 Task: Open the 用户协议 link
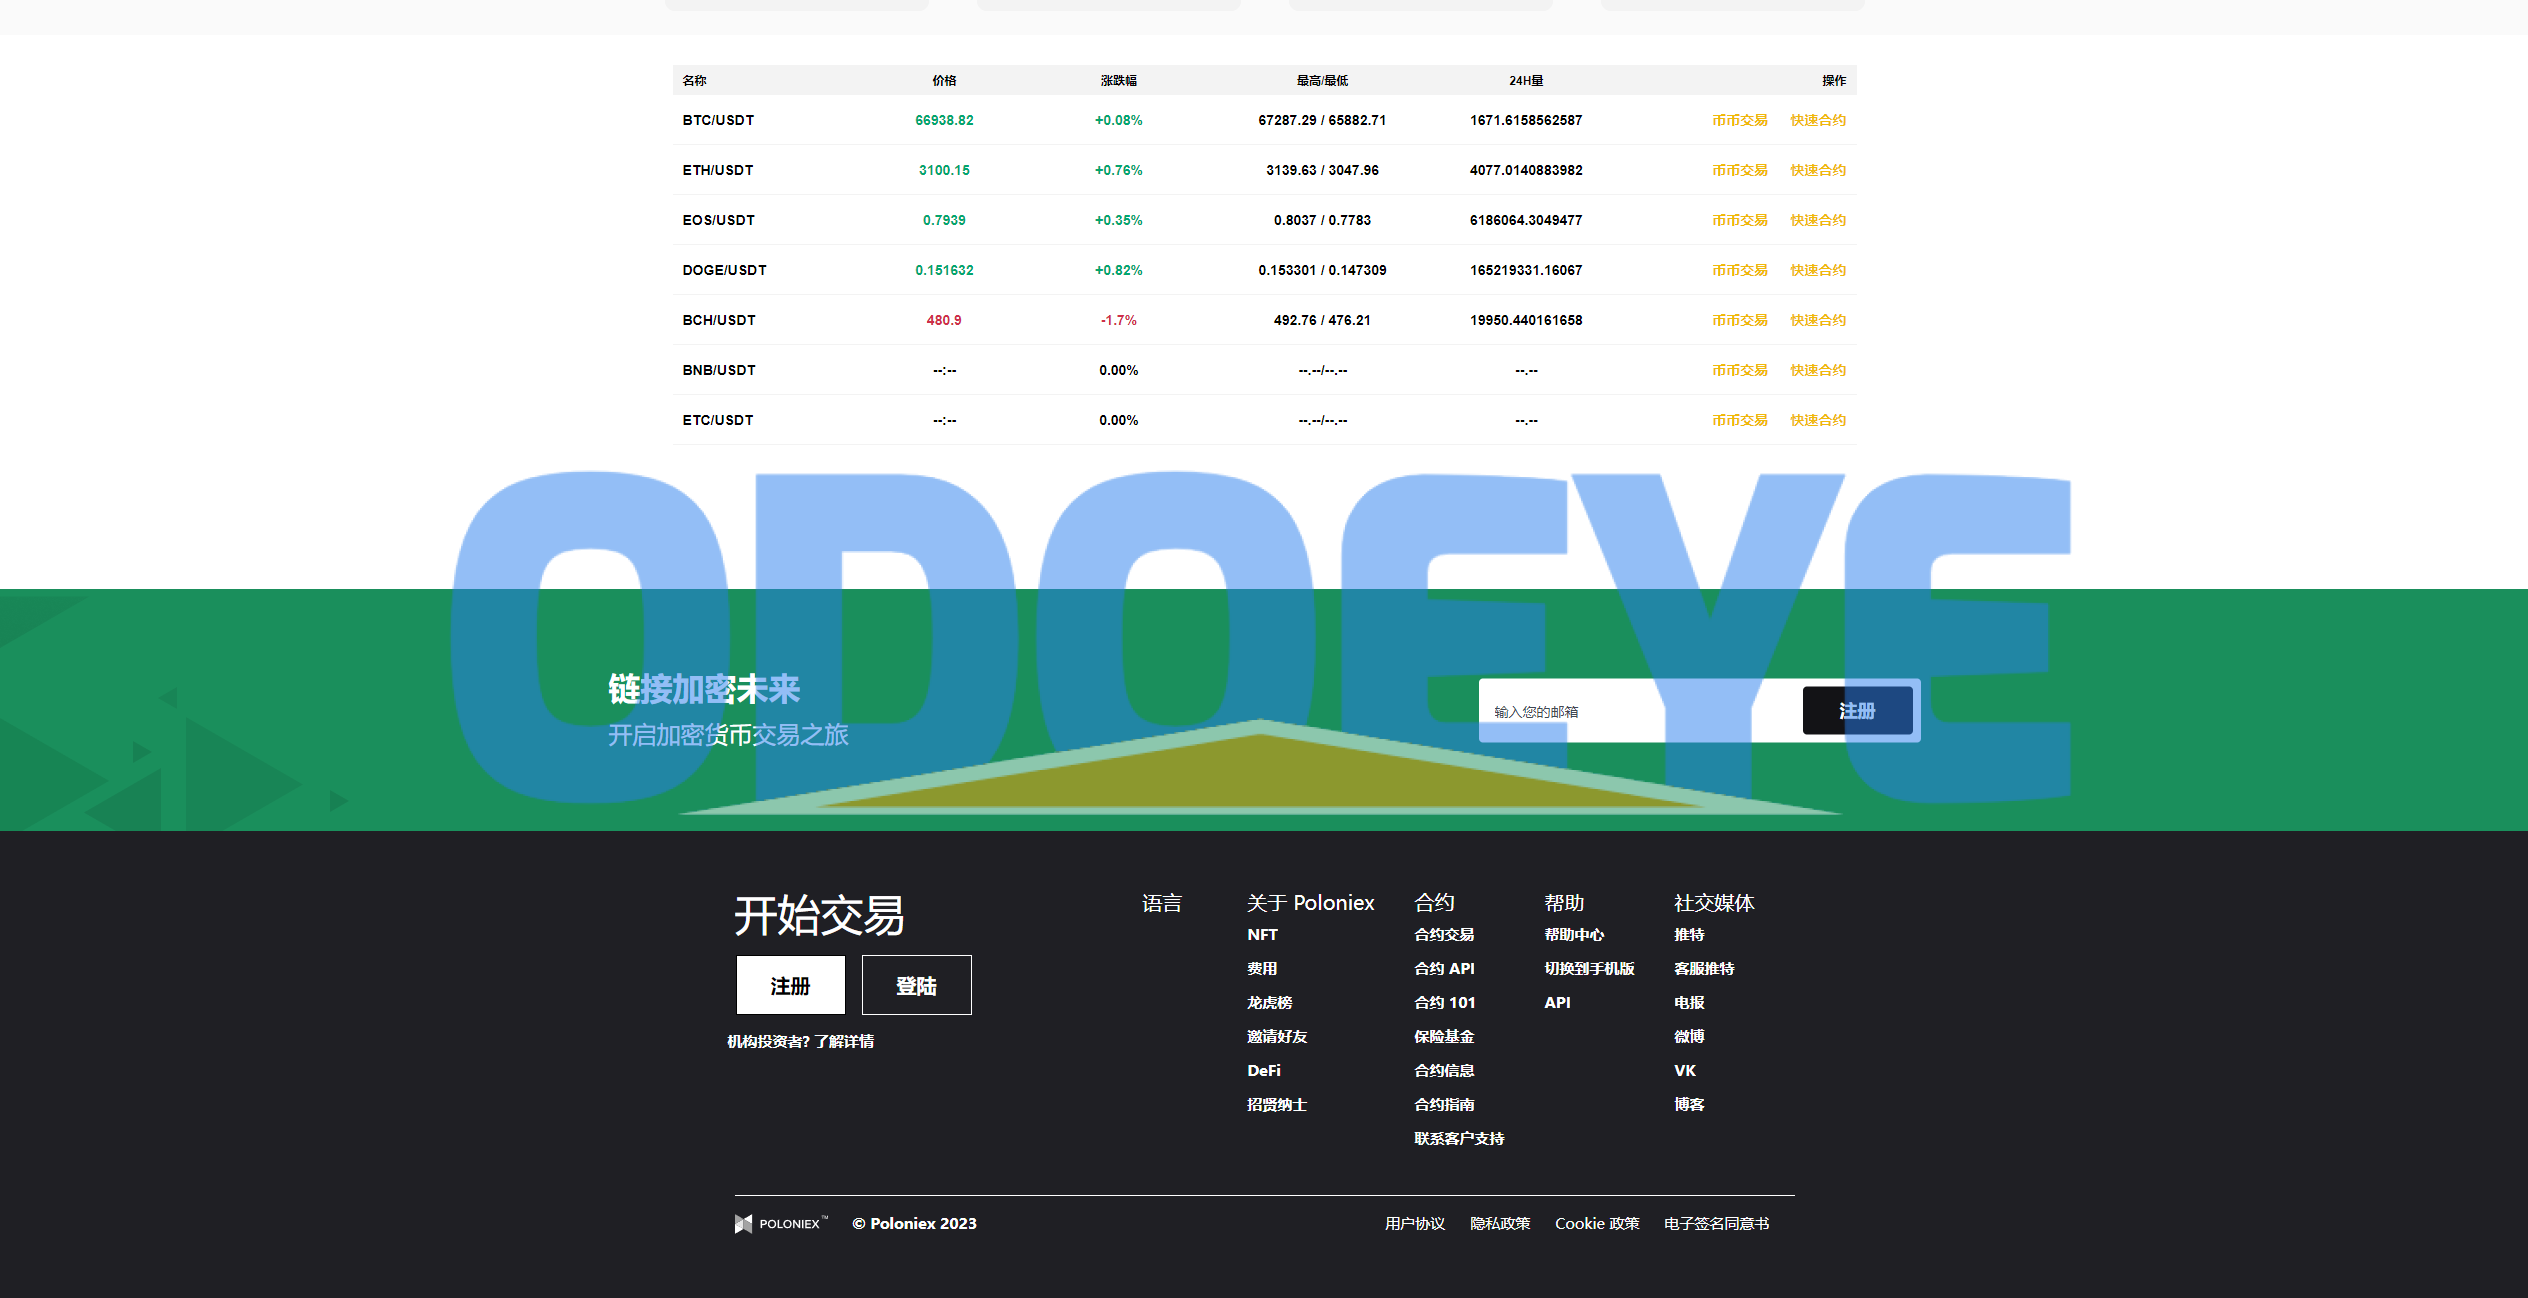[x=1415, y=1224]
